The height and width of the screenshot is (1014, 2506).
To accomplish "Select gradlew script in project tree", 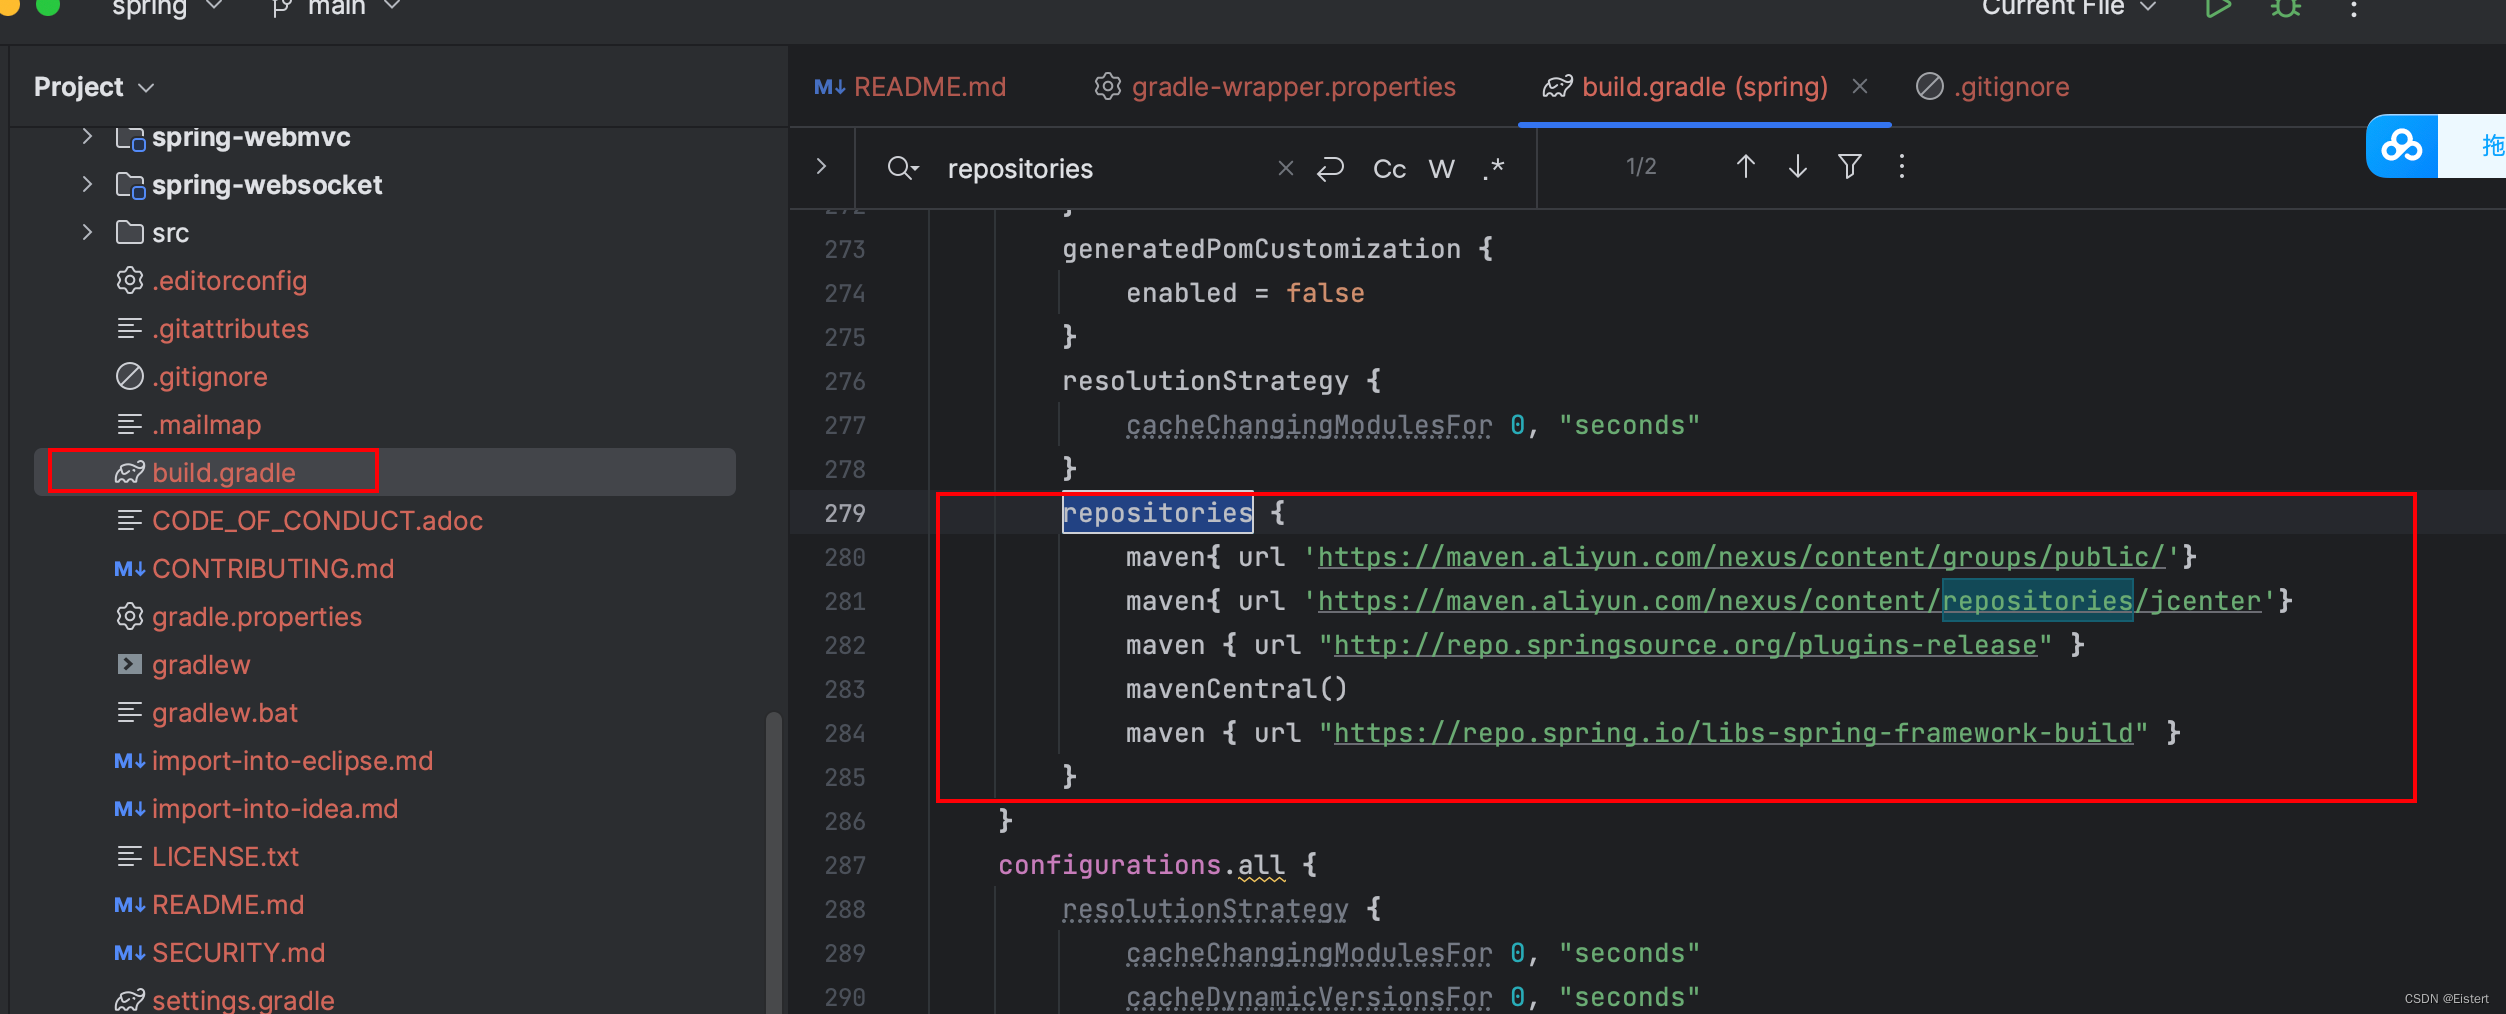I will [200, 665].
